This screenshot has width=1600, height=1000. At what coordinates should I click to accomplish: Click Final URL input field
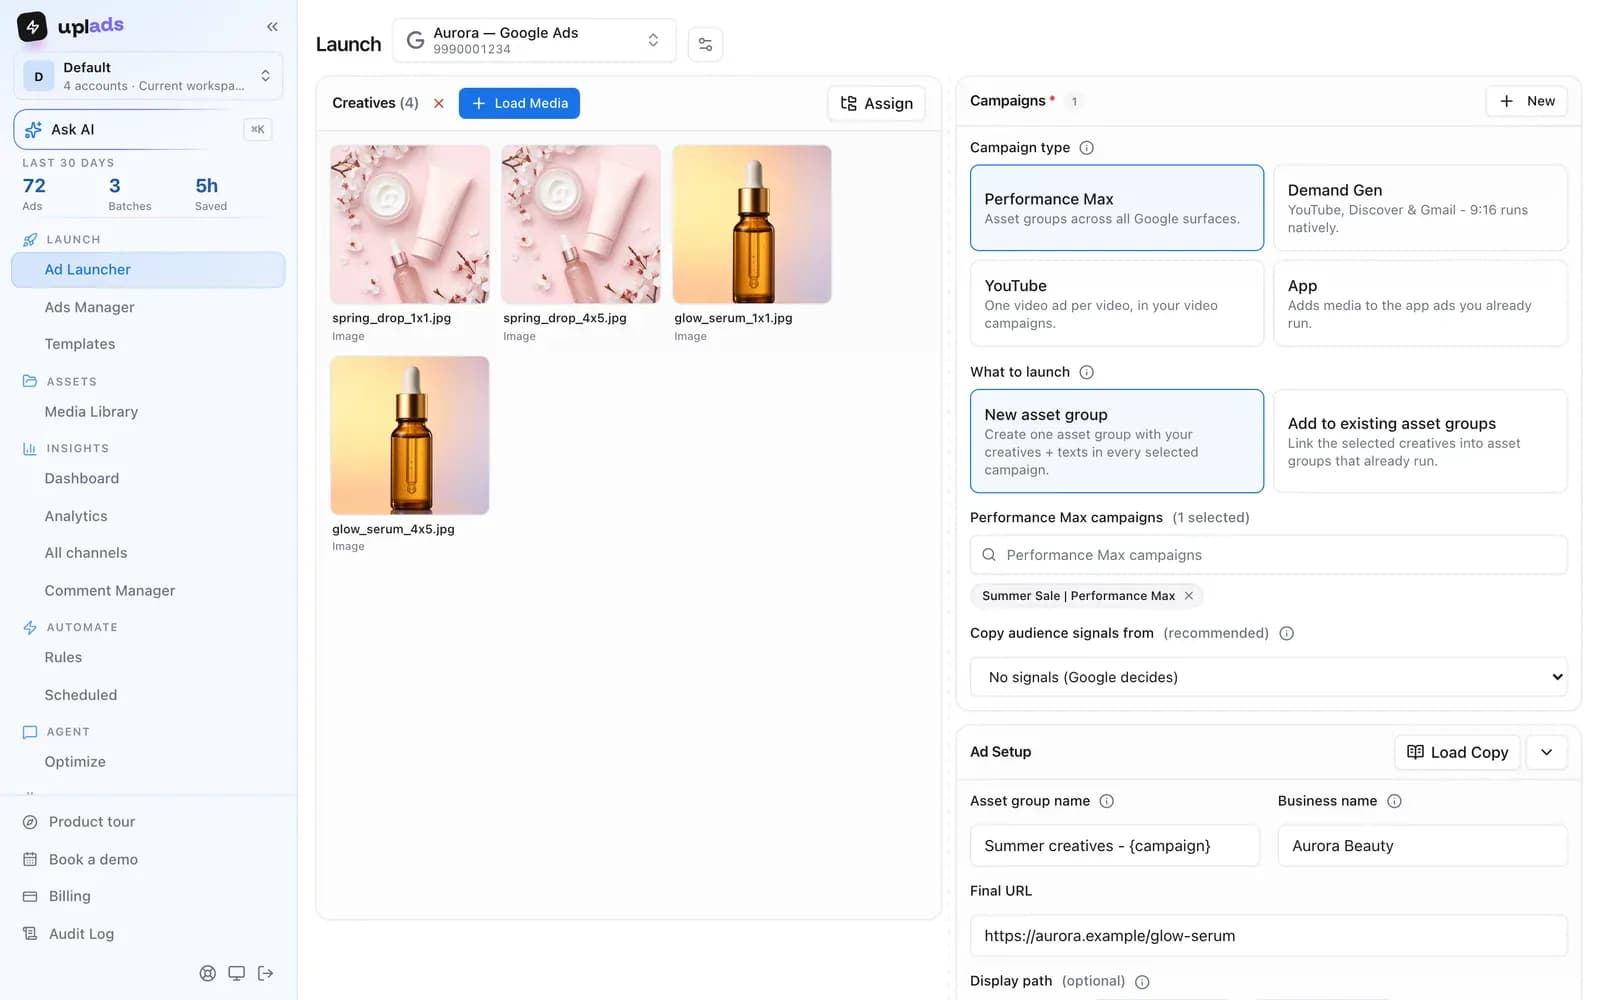pos(1268,936)
